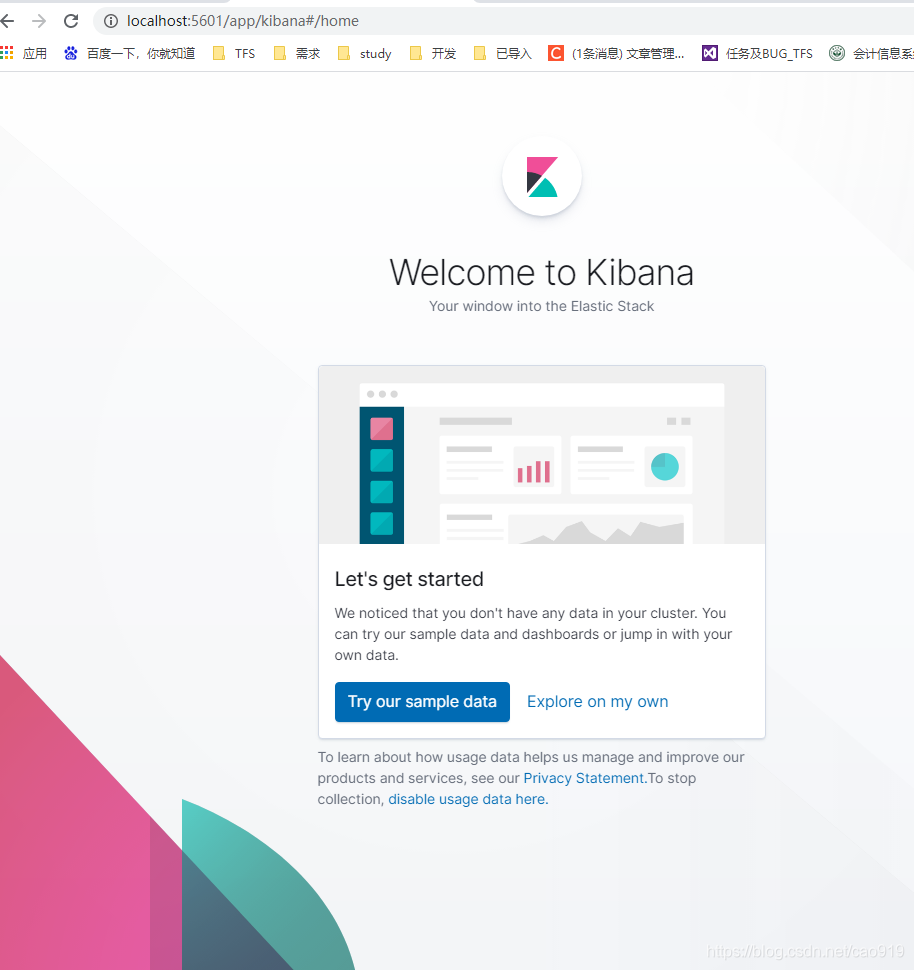Click Explore on my own link
The image size is (914, 970).
click(597, 702)
